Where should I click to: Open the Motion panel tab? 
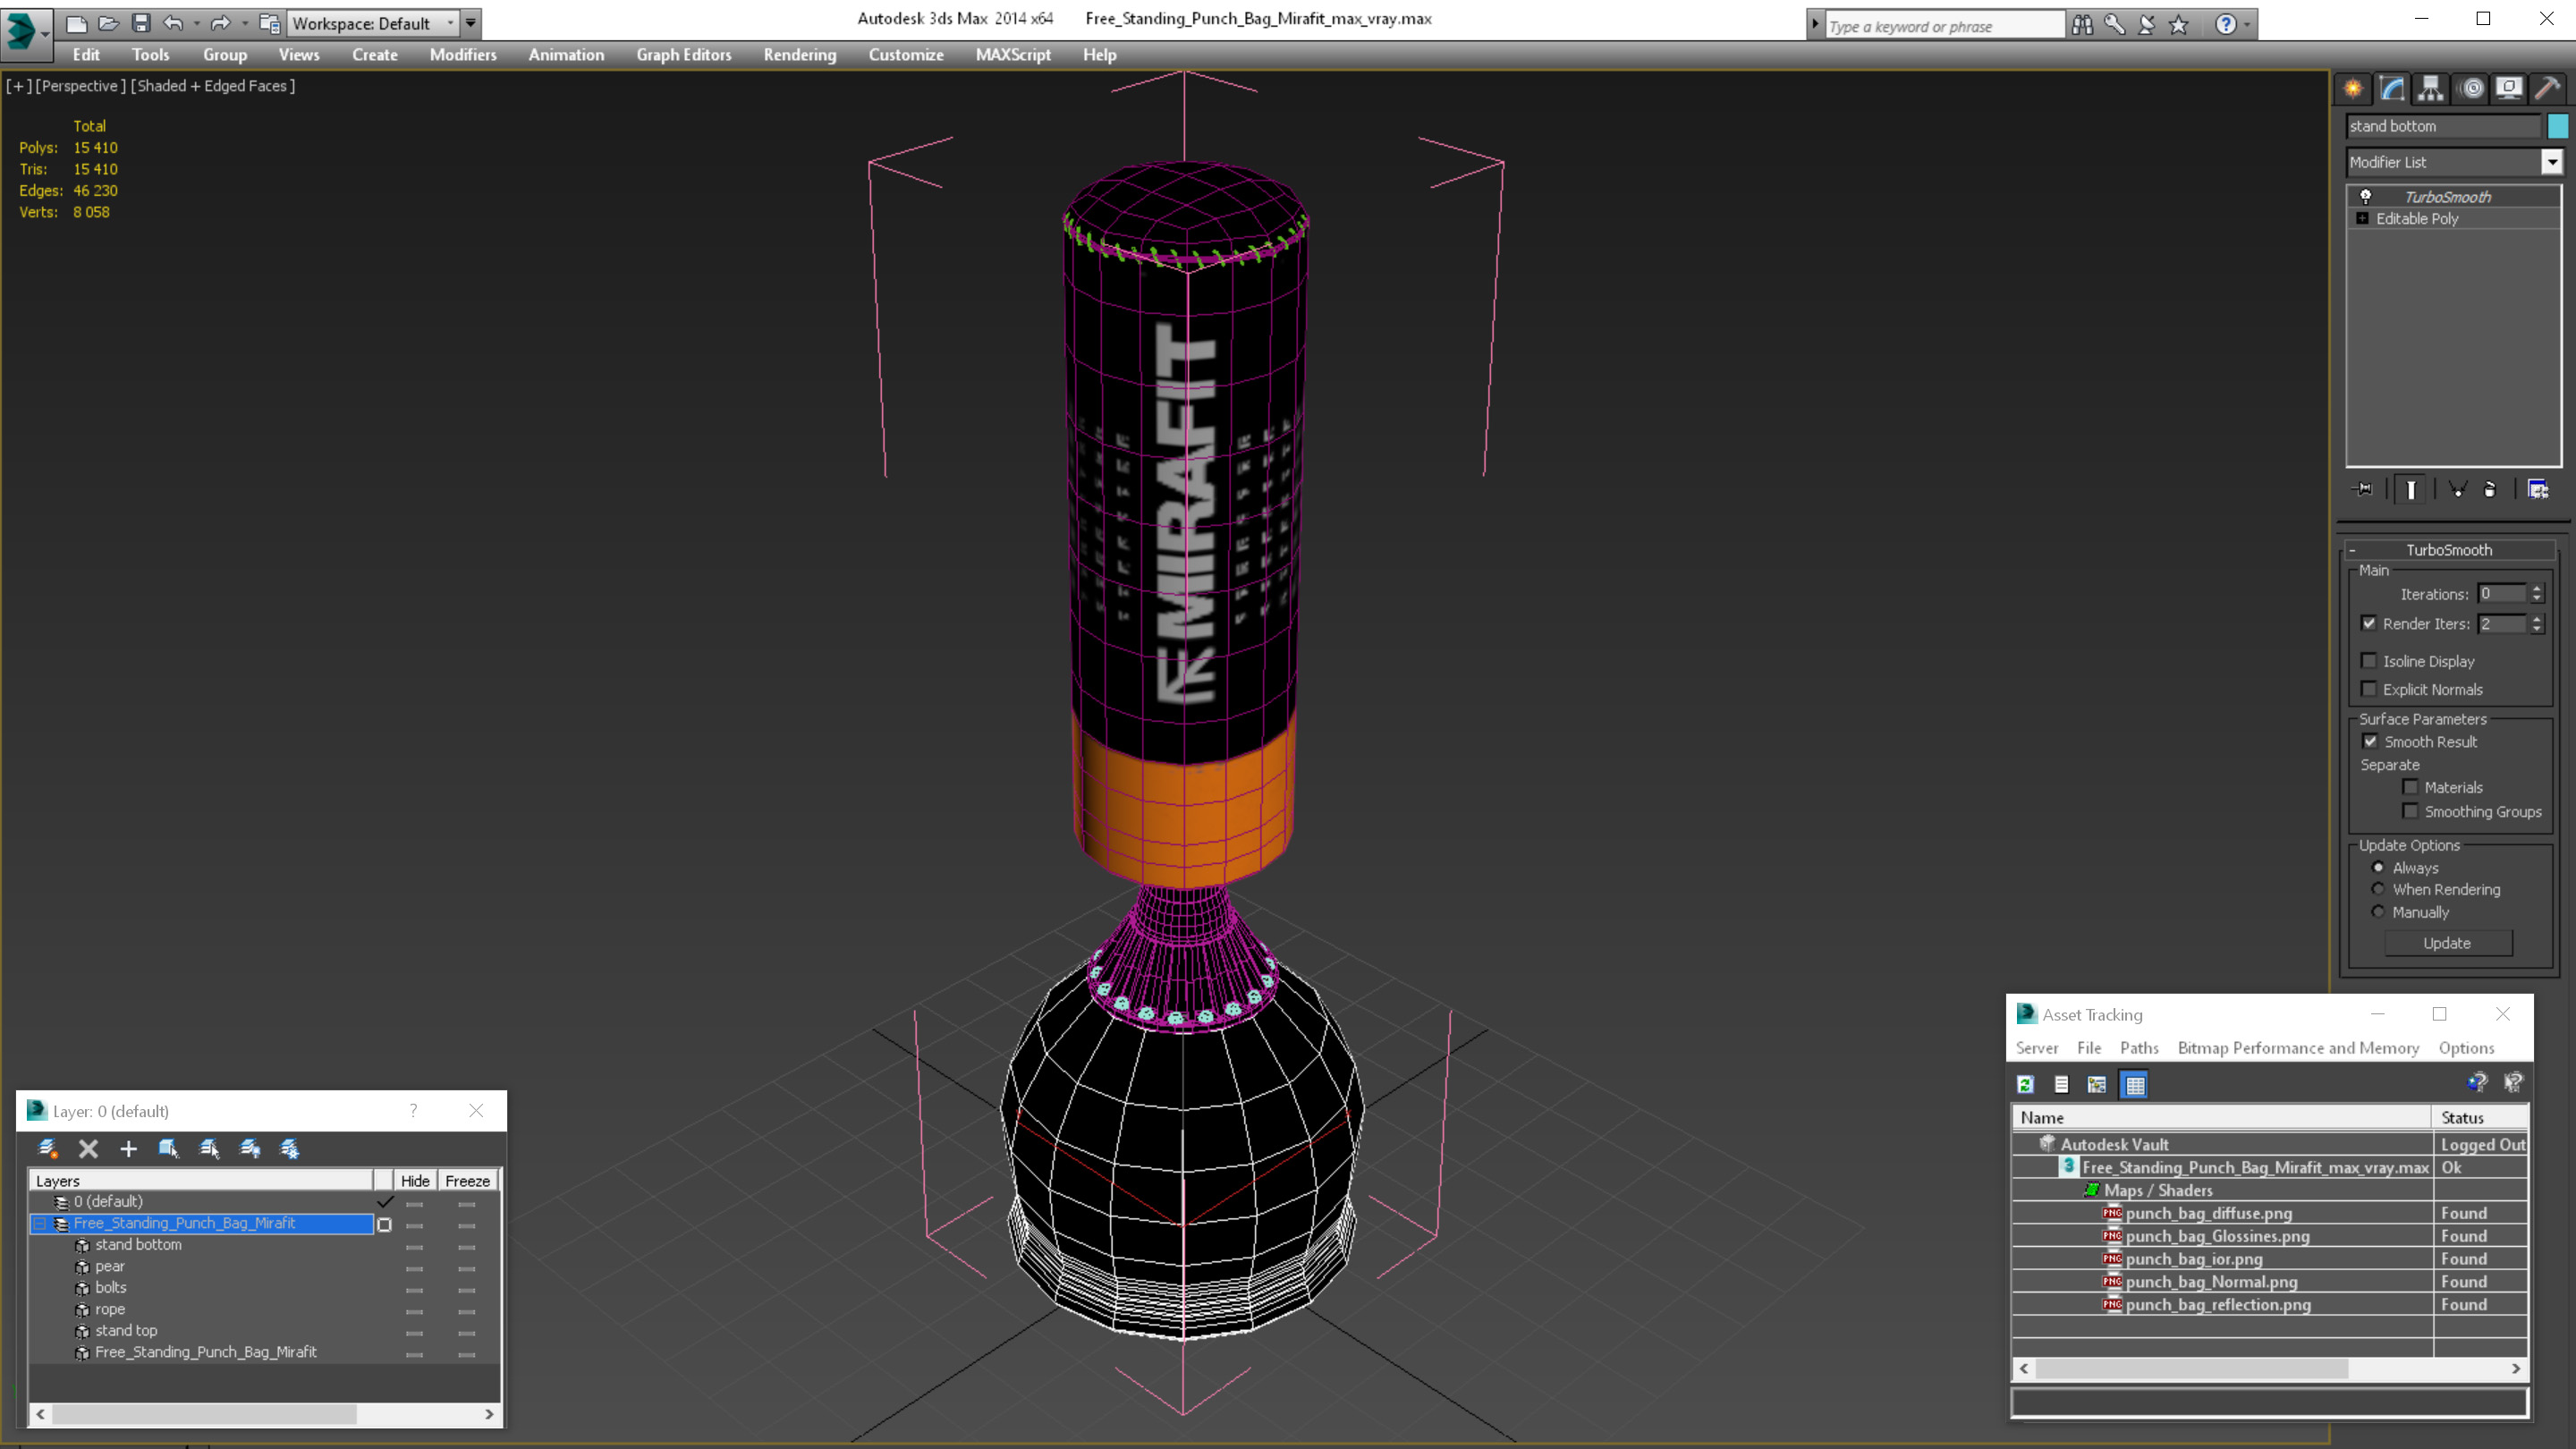(2472, 88)
